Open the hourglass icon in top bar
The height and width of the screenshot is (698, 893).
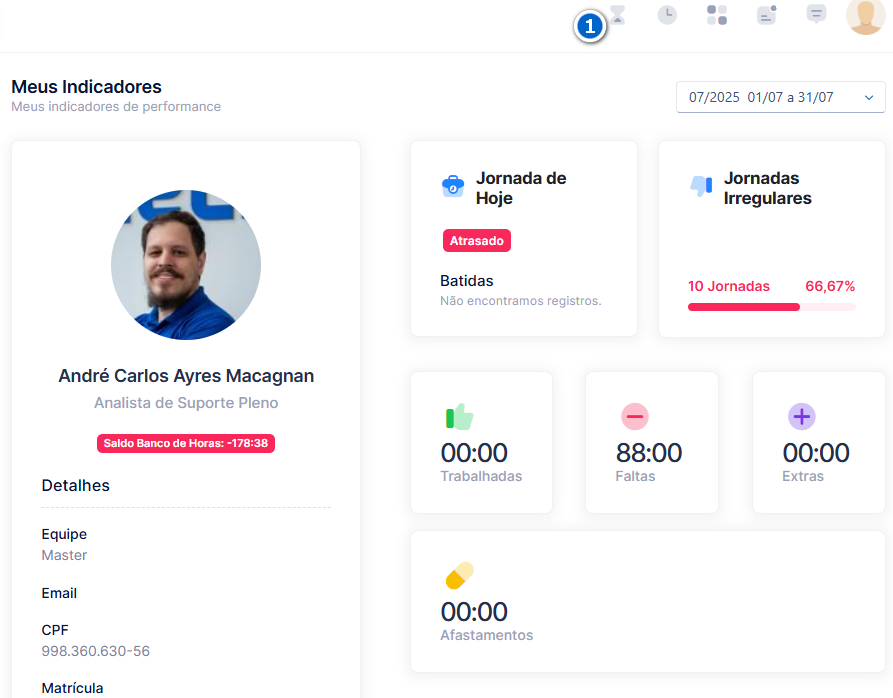(618, 15)
